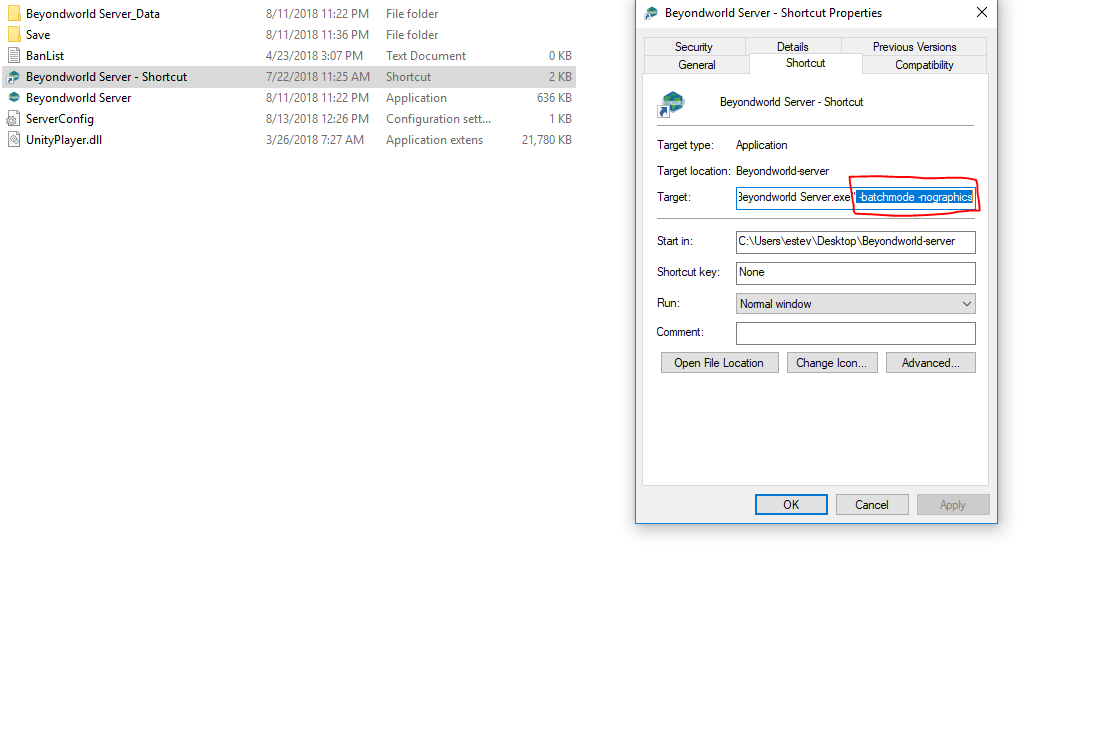Select the Beyondworld Server - Shortcut name
The height and width of the screenshot is (748, 1113).
click(106, 77)
